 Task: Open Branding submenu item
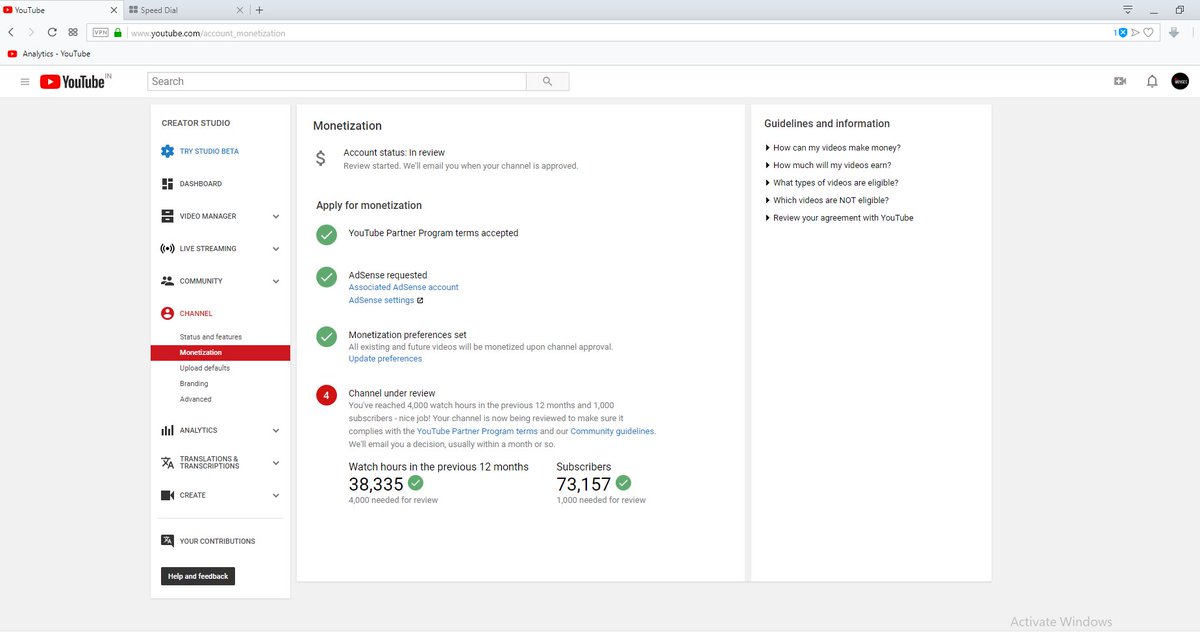point(194,384)
